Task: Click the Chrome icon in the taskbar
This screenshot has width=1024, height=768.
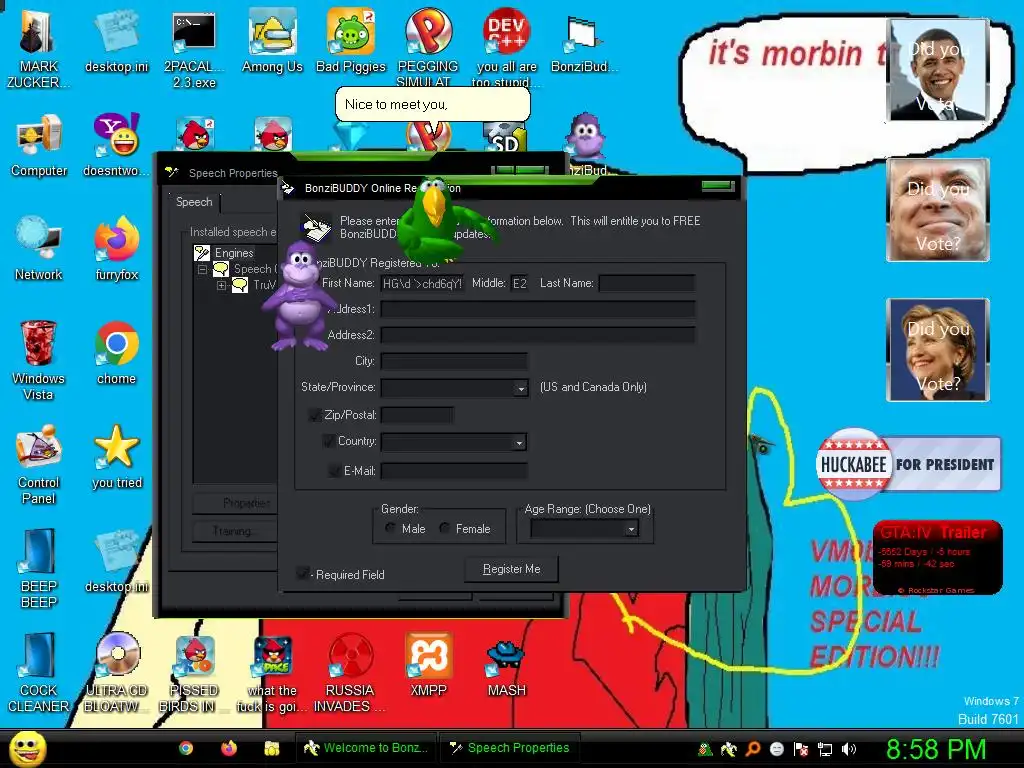Action: [186, 748]
